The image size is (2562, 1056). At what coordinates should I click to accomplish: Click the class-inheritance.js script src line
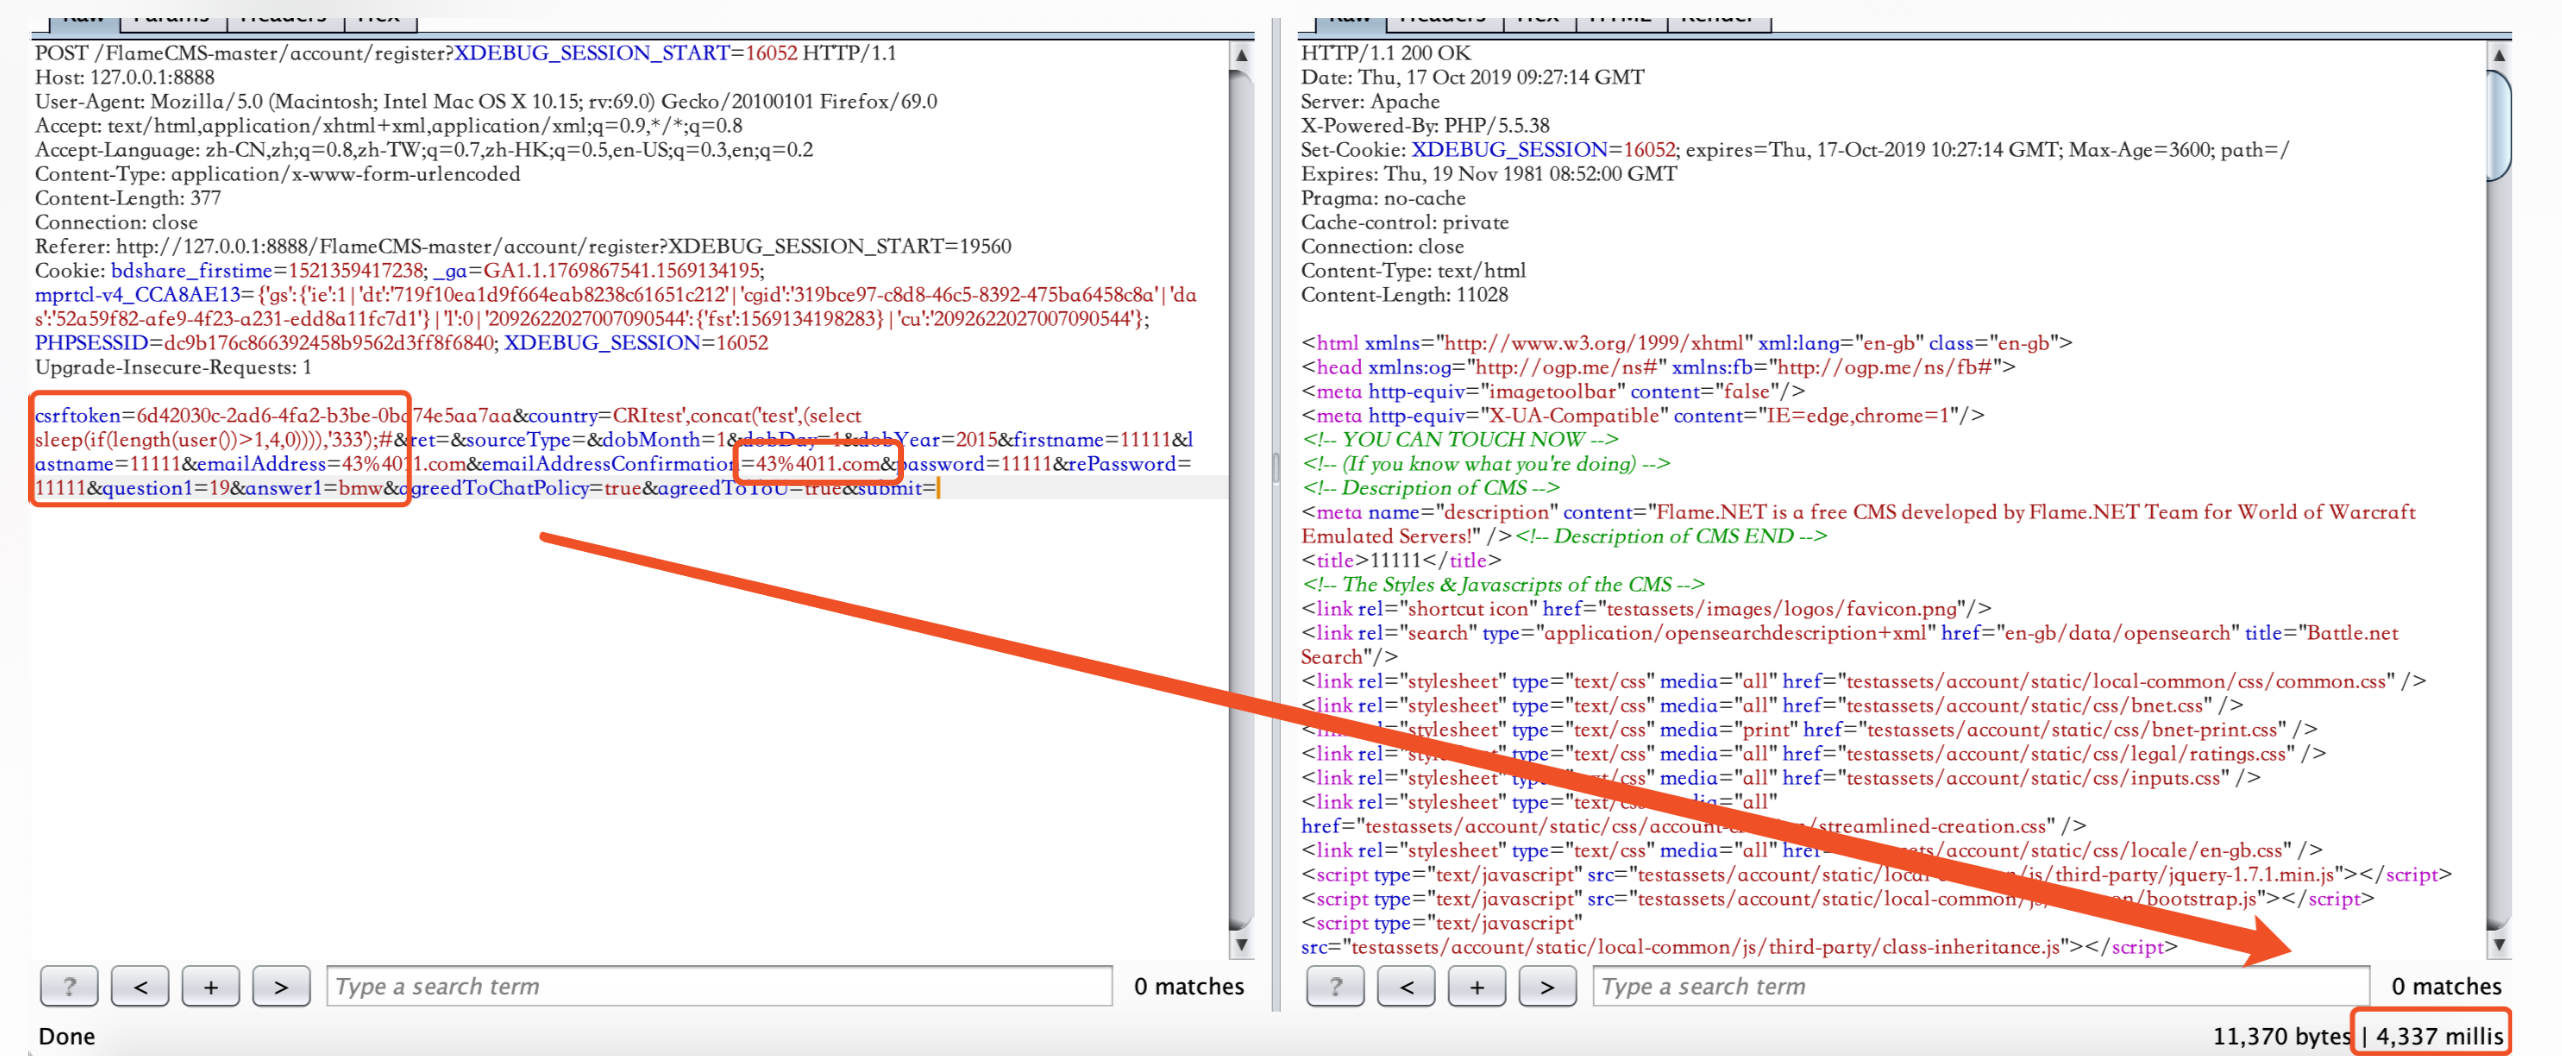point(1739,947)
